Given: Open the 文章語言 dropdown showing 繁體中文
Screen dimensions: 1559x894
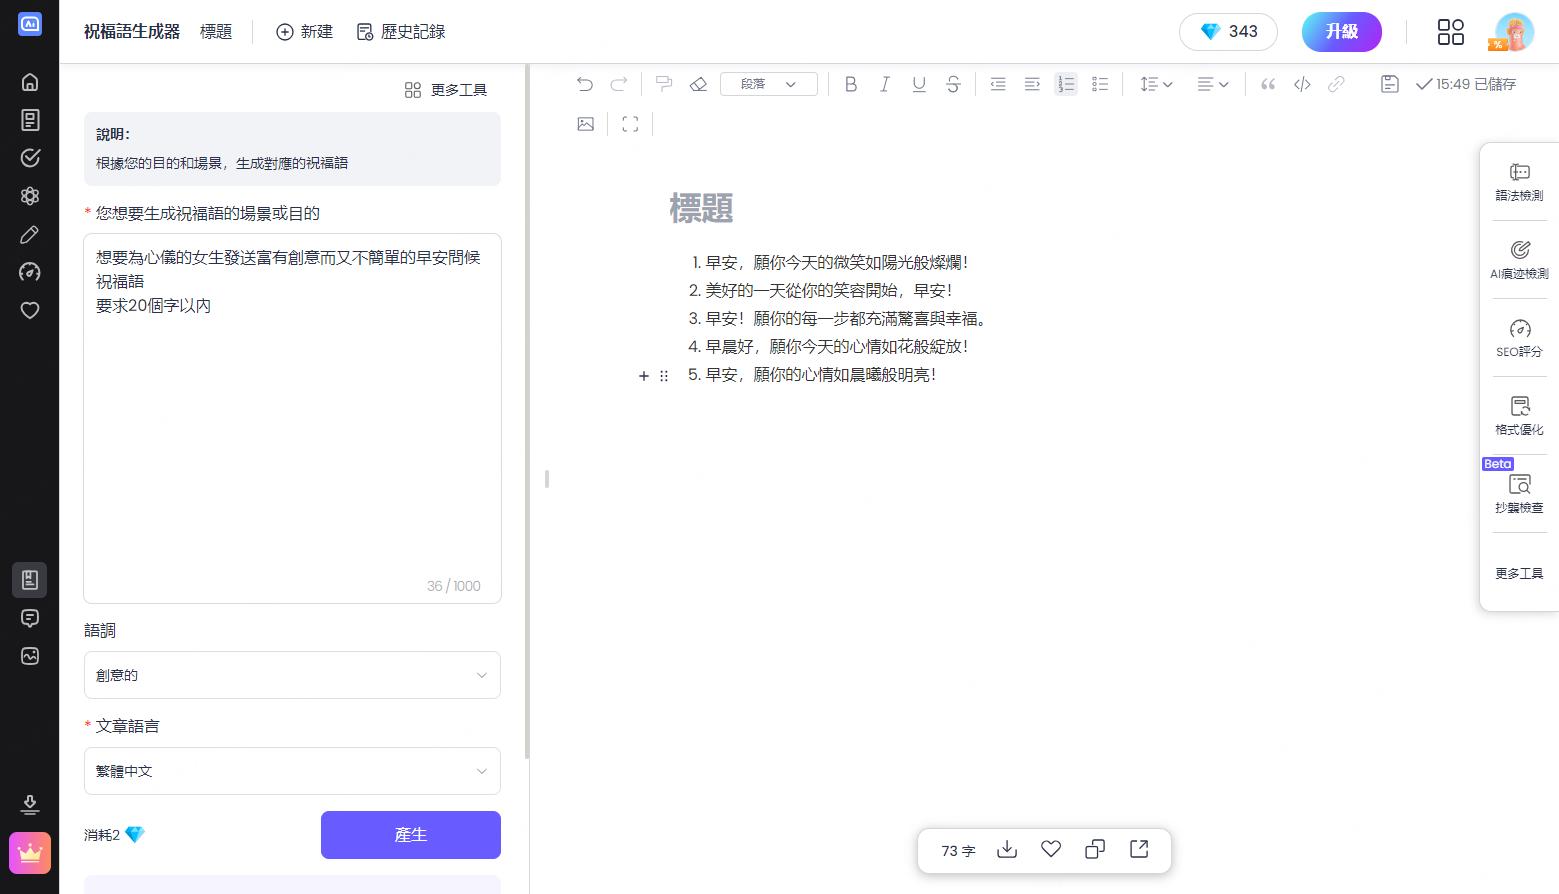Looking at the screenshot, I should [x=292, y=771].
